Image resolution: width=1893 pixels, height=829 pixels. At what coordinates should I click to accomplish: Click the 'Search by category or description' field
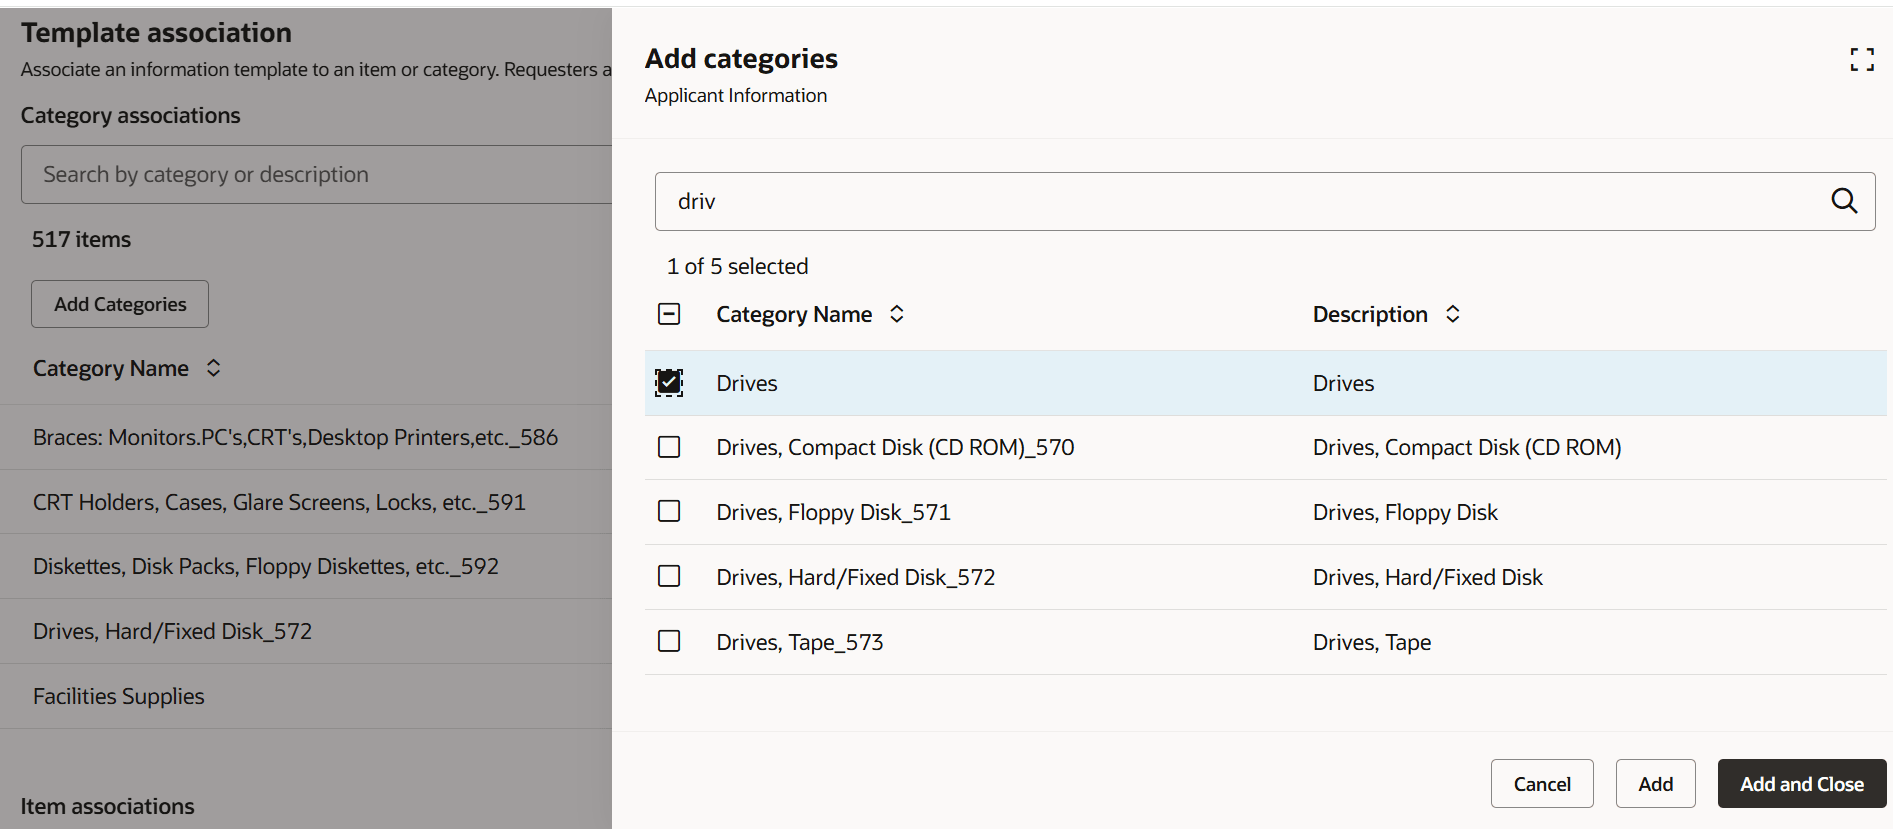(316, 174)
